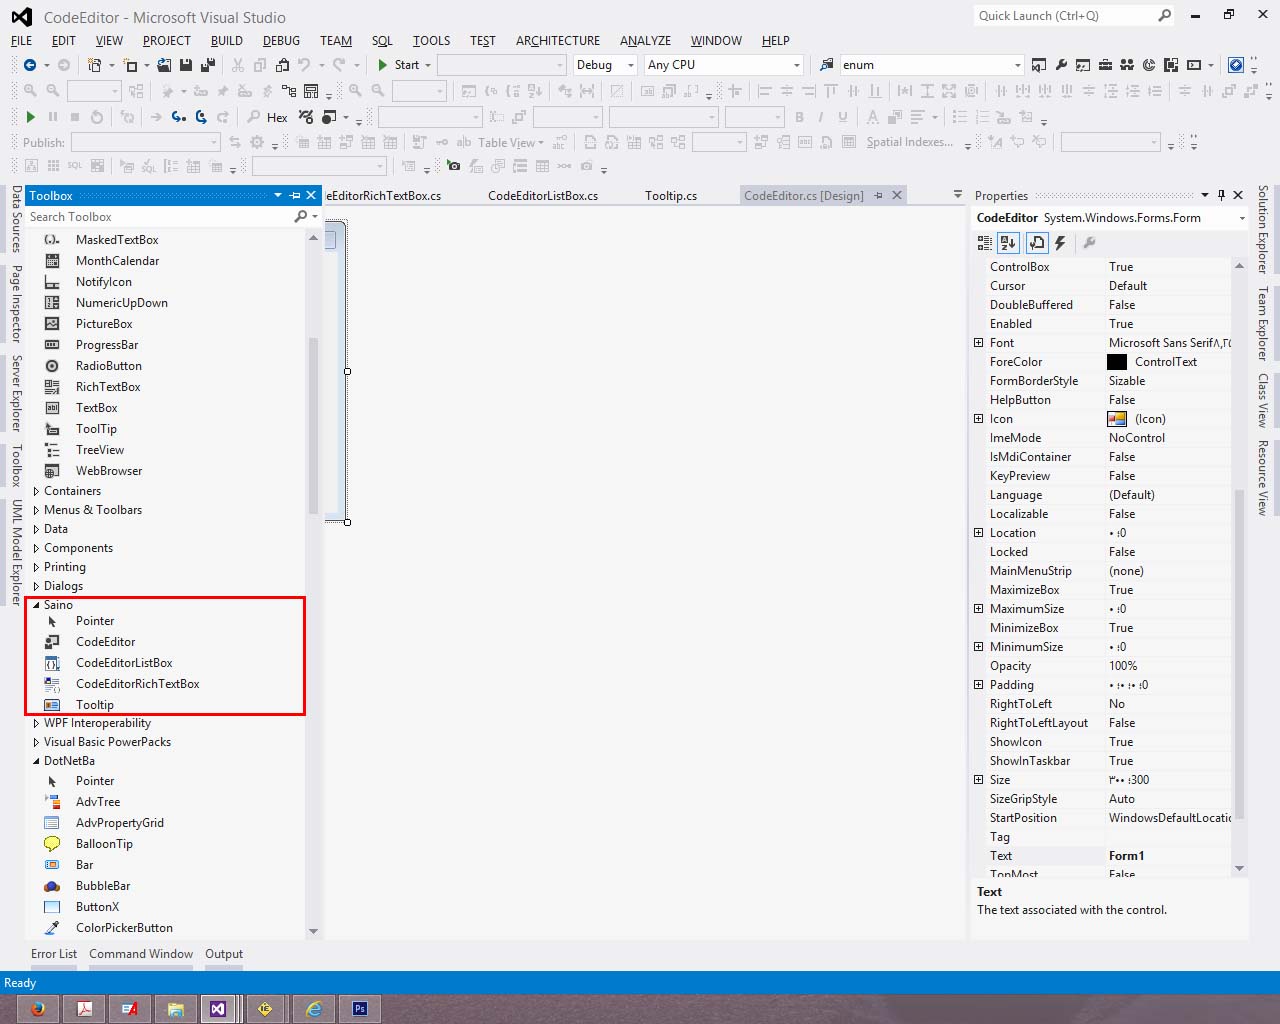Open the ANALYZE menu
Image resolution: width=1280 pixels, height=1024 pixels.
[x=645, y=41]
